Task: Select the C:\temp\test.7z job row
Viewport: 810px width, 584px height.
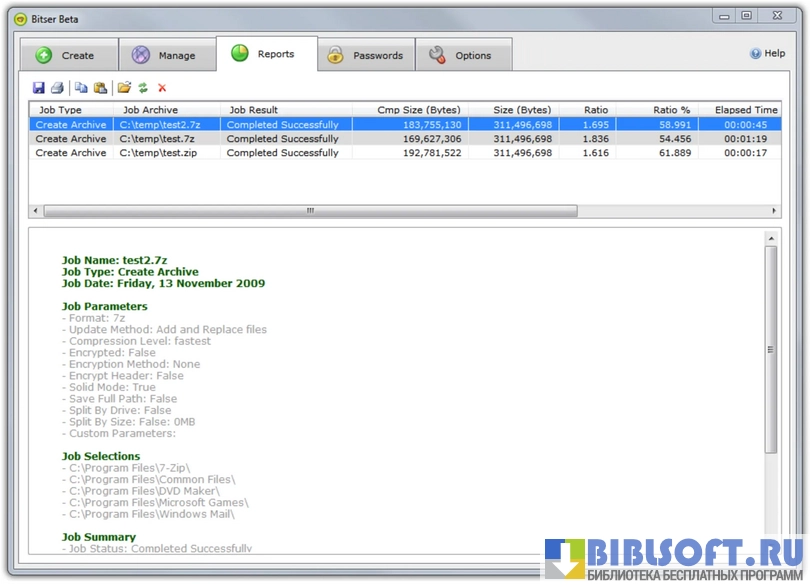Action: [158, 139]
